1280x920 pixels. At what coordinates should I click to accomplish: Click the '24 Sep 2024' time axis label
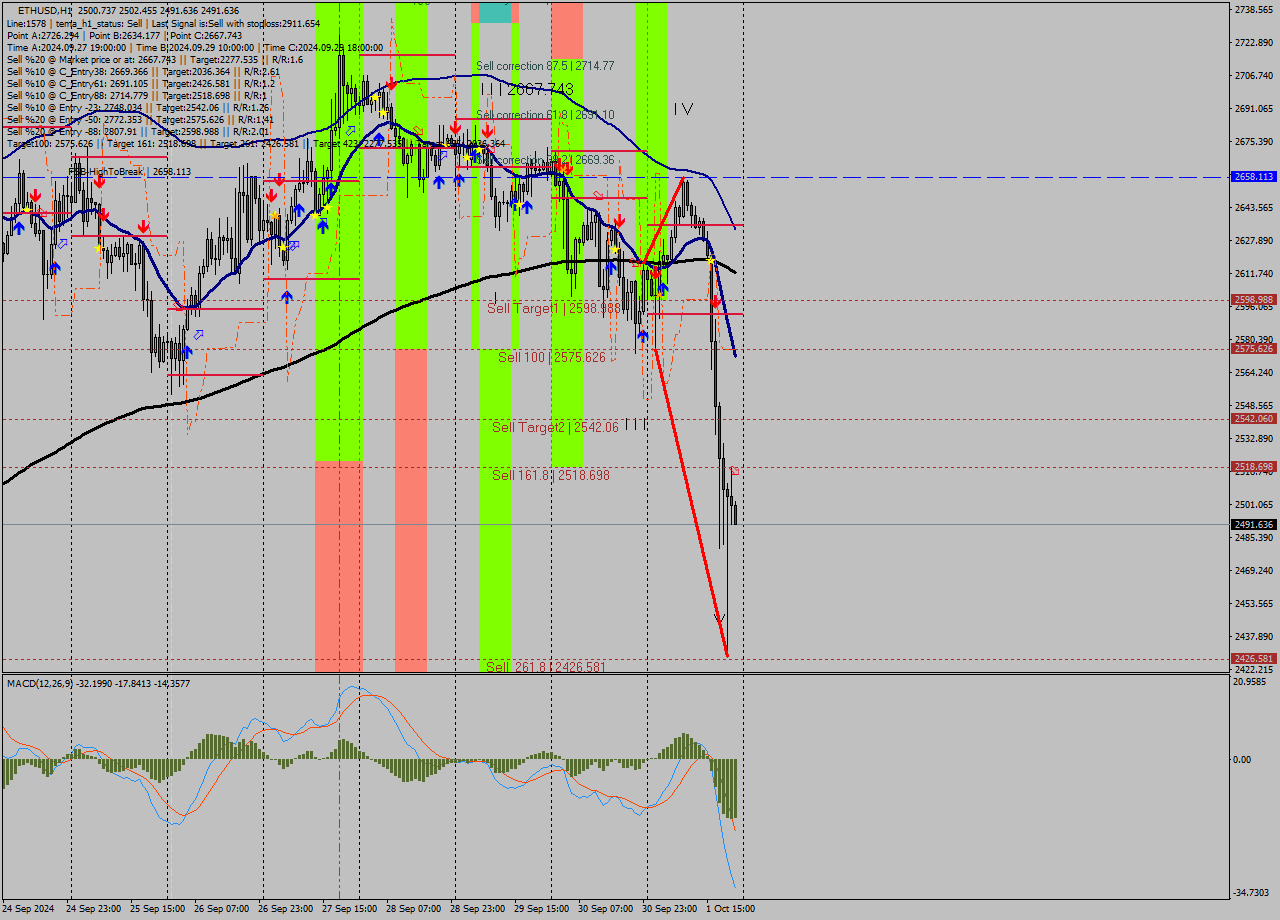[x=30, y=909]
